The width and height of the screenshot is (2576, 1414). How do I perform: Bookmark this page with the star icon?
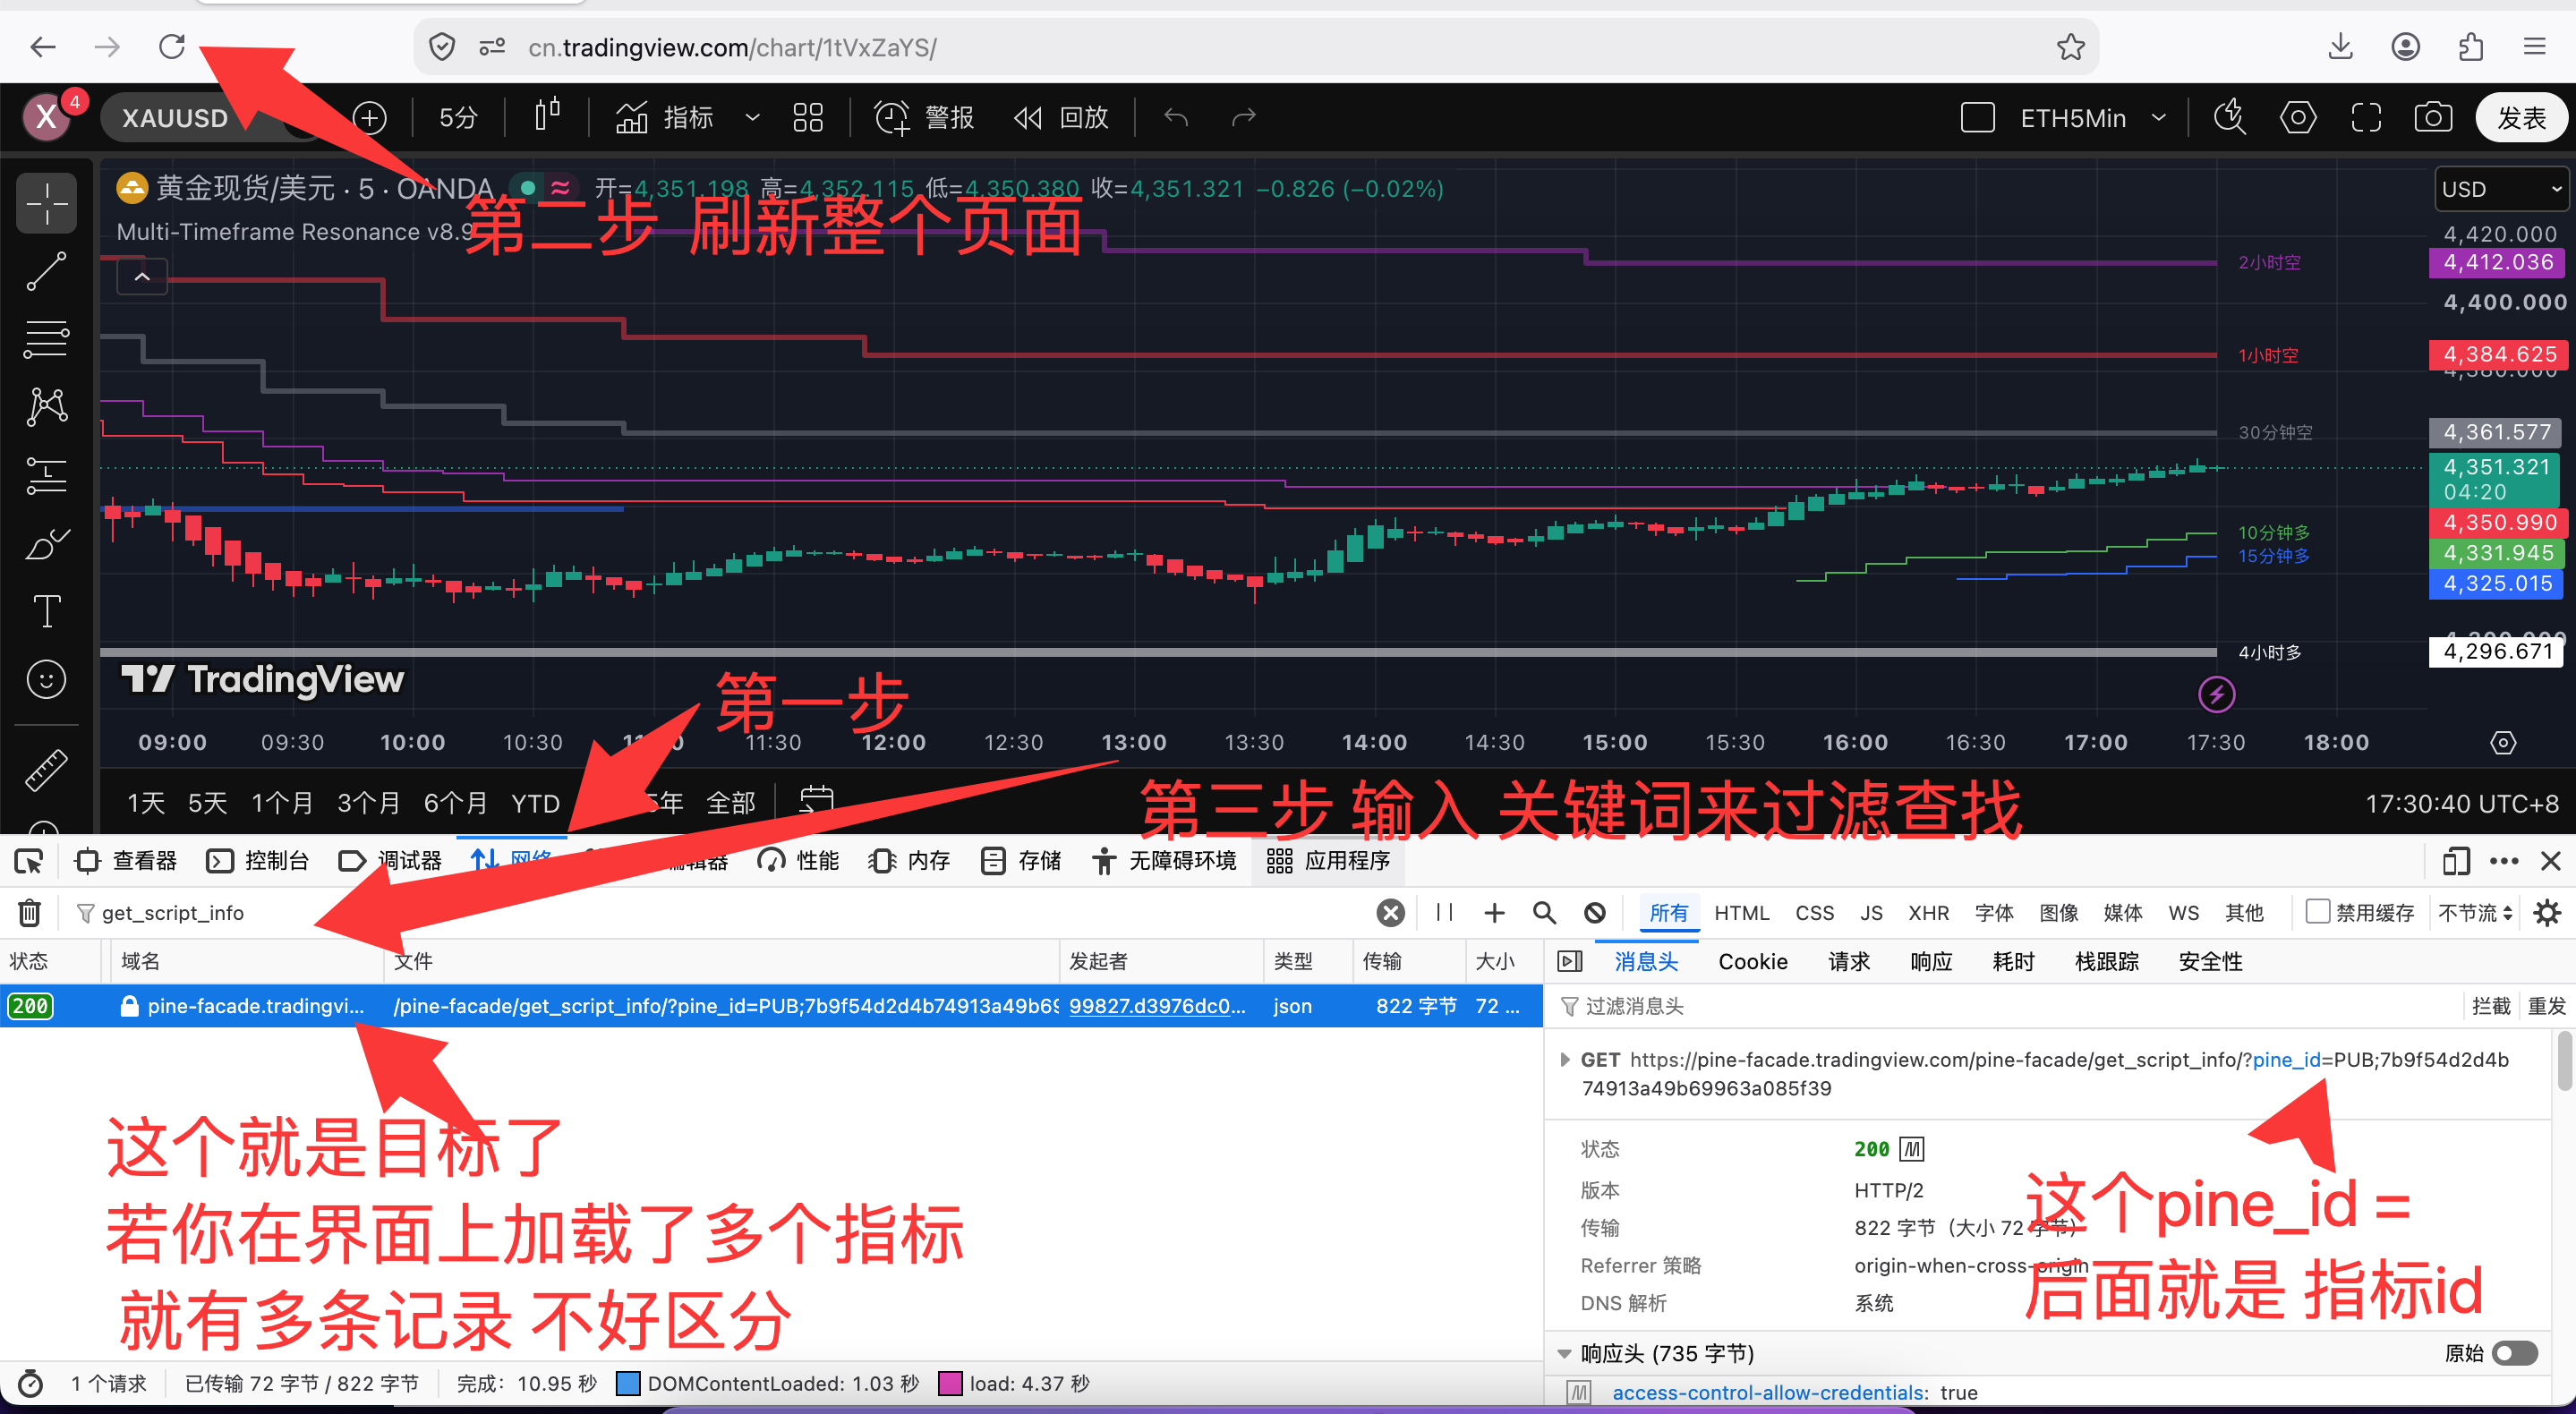pyautogui.click(x=2070, y=47)
